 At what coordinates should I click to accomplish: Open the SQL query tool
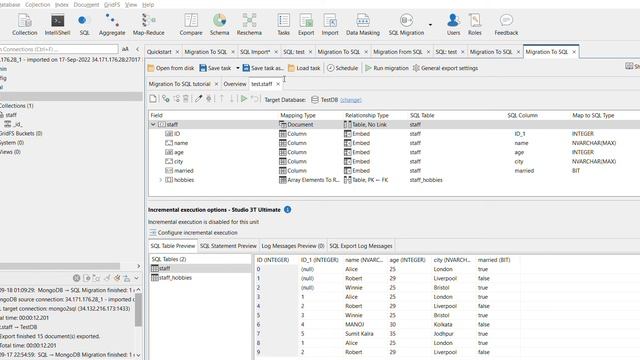(84, 24)
